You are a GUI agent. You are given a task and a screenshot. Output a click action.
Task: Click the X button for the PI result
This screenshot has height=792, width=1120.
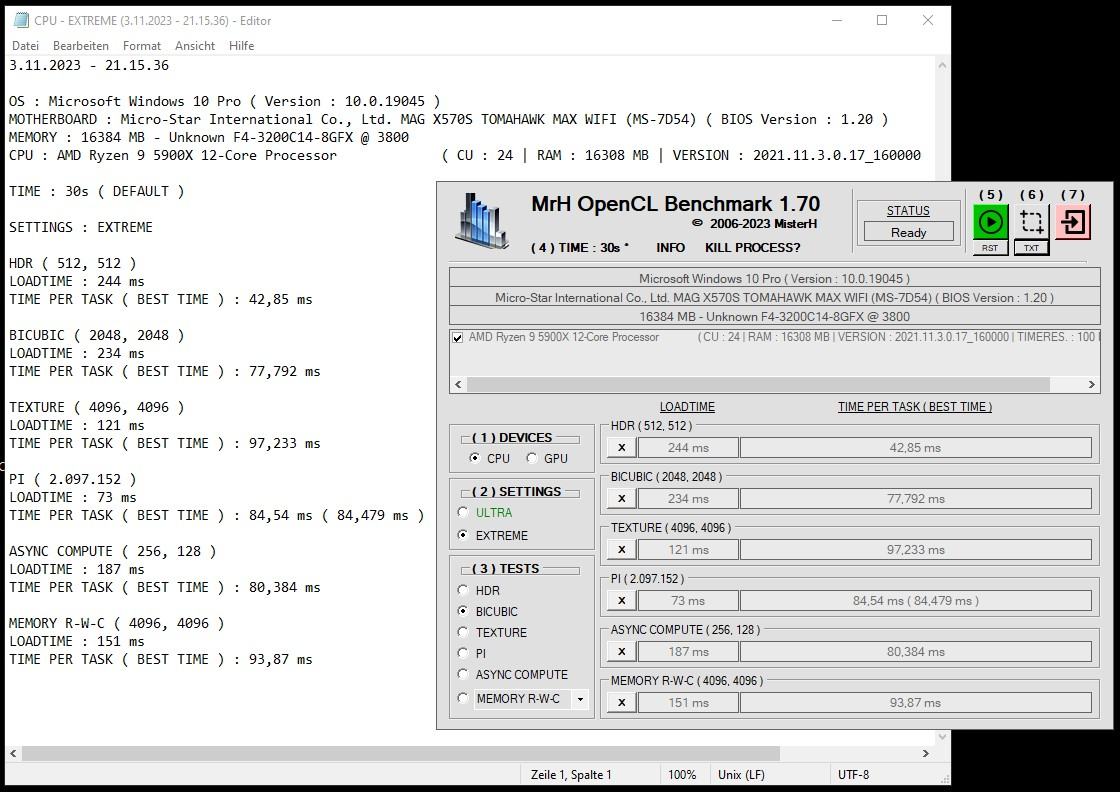tap(621, 601)
